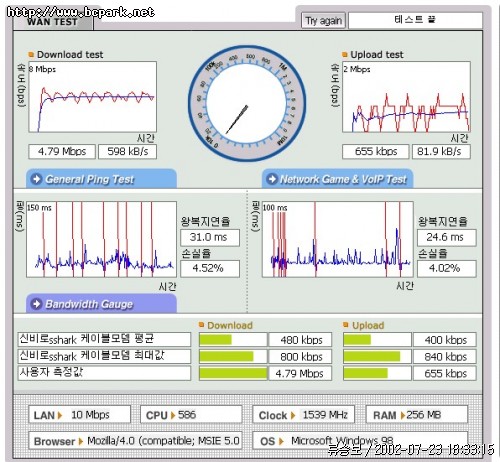Click the 655 kbps value in bandwidth table

[445, 373]
